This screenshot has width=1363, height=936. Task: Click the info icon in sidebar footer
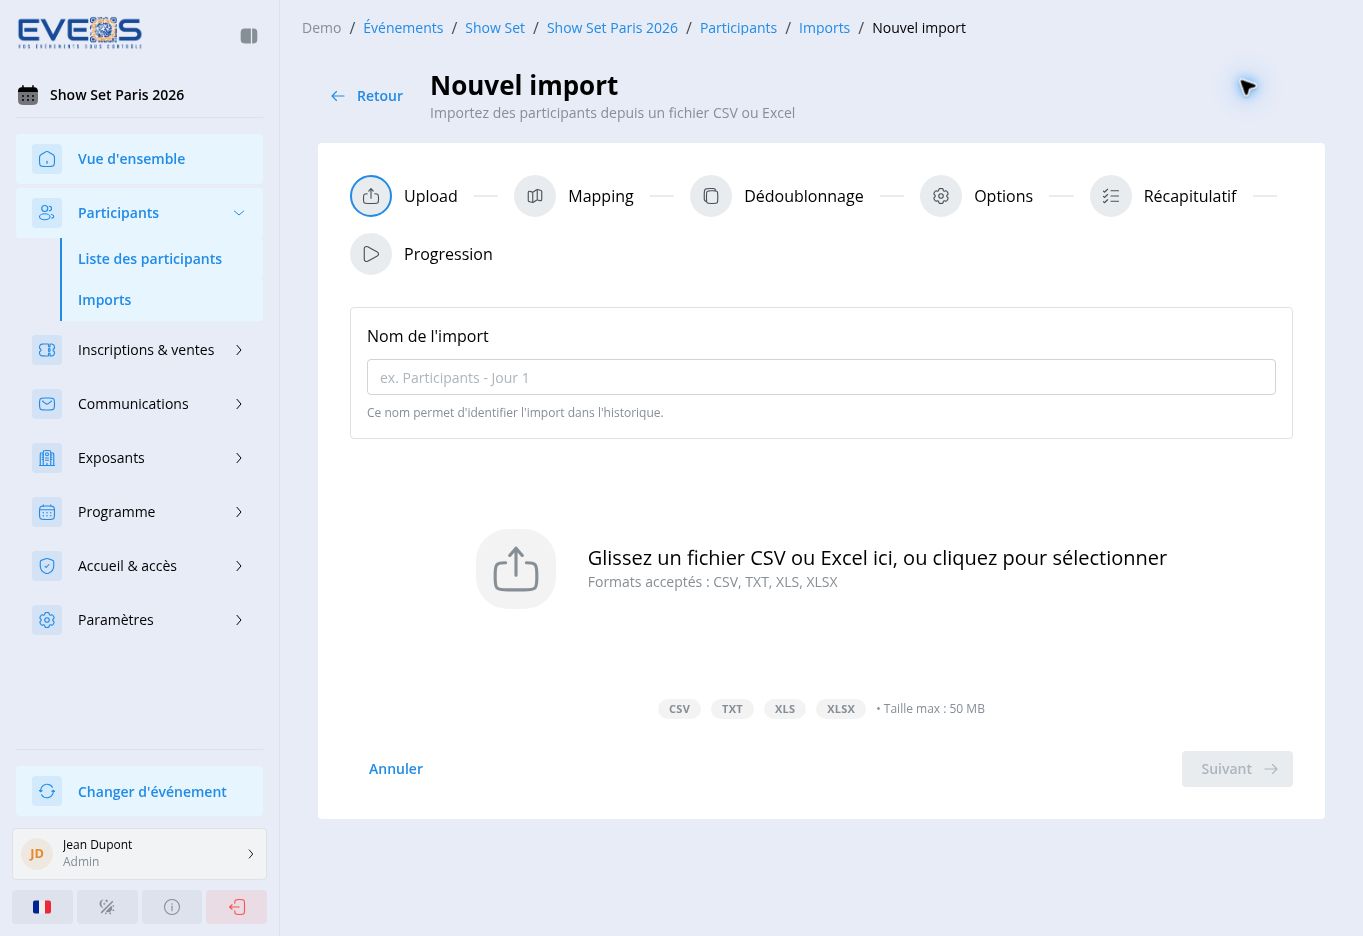(x=172, y=907)
